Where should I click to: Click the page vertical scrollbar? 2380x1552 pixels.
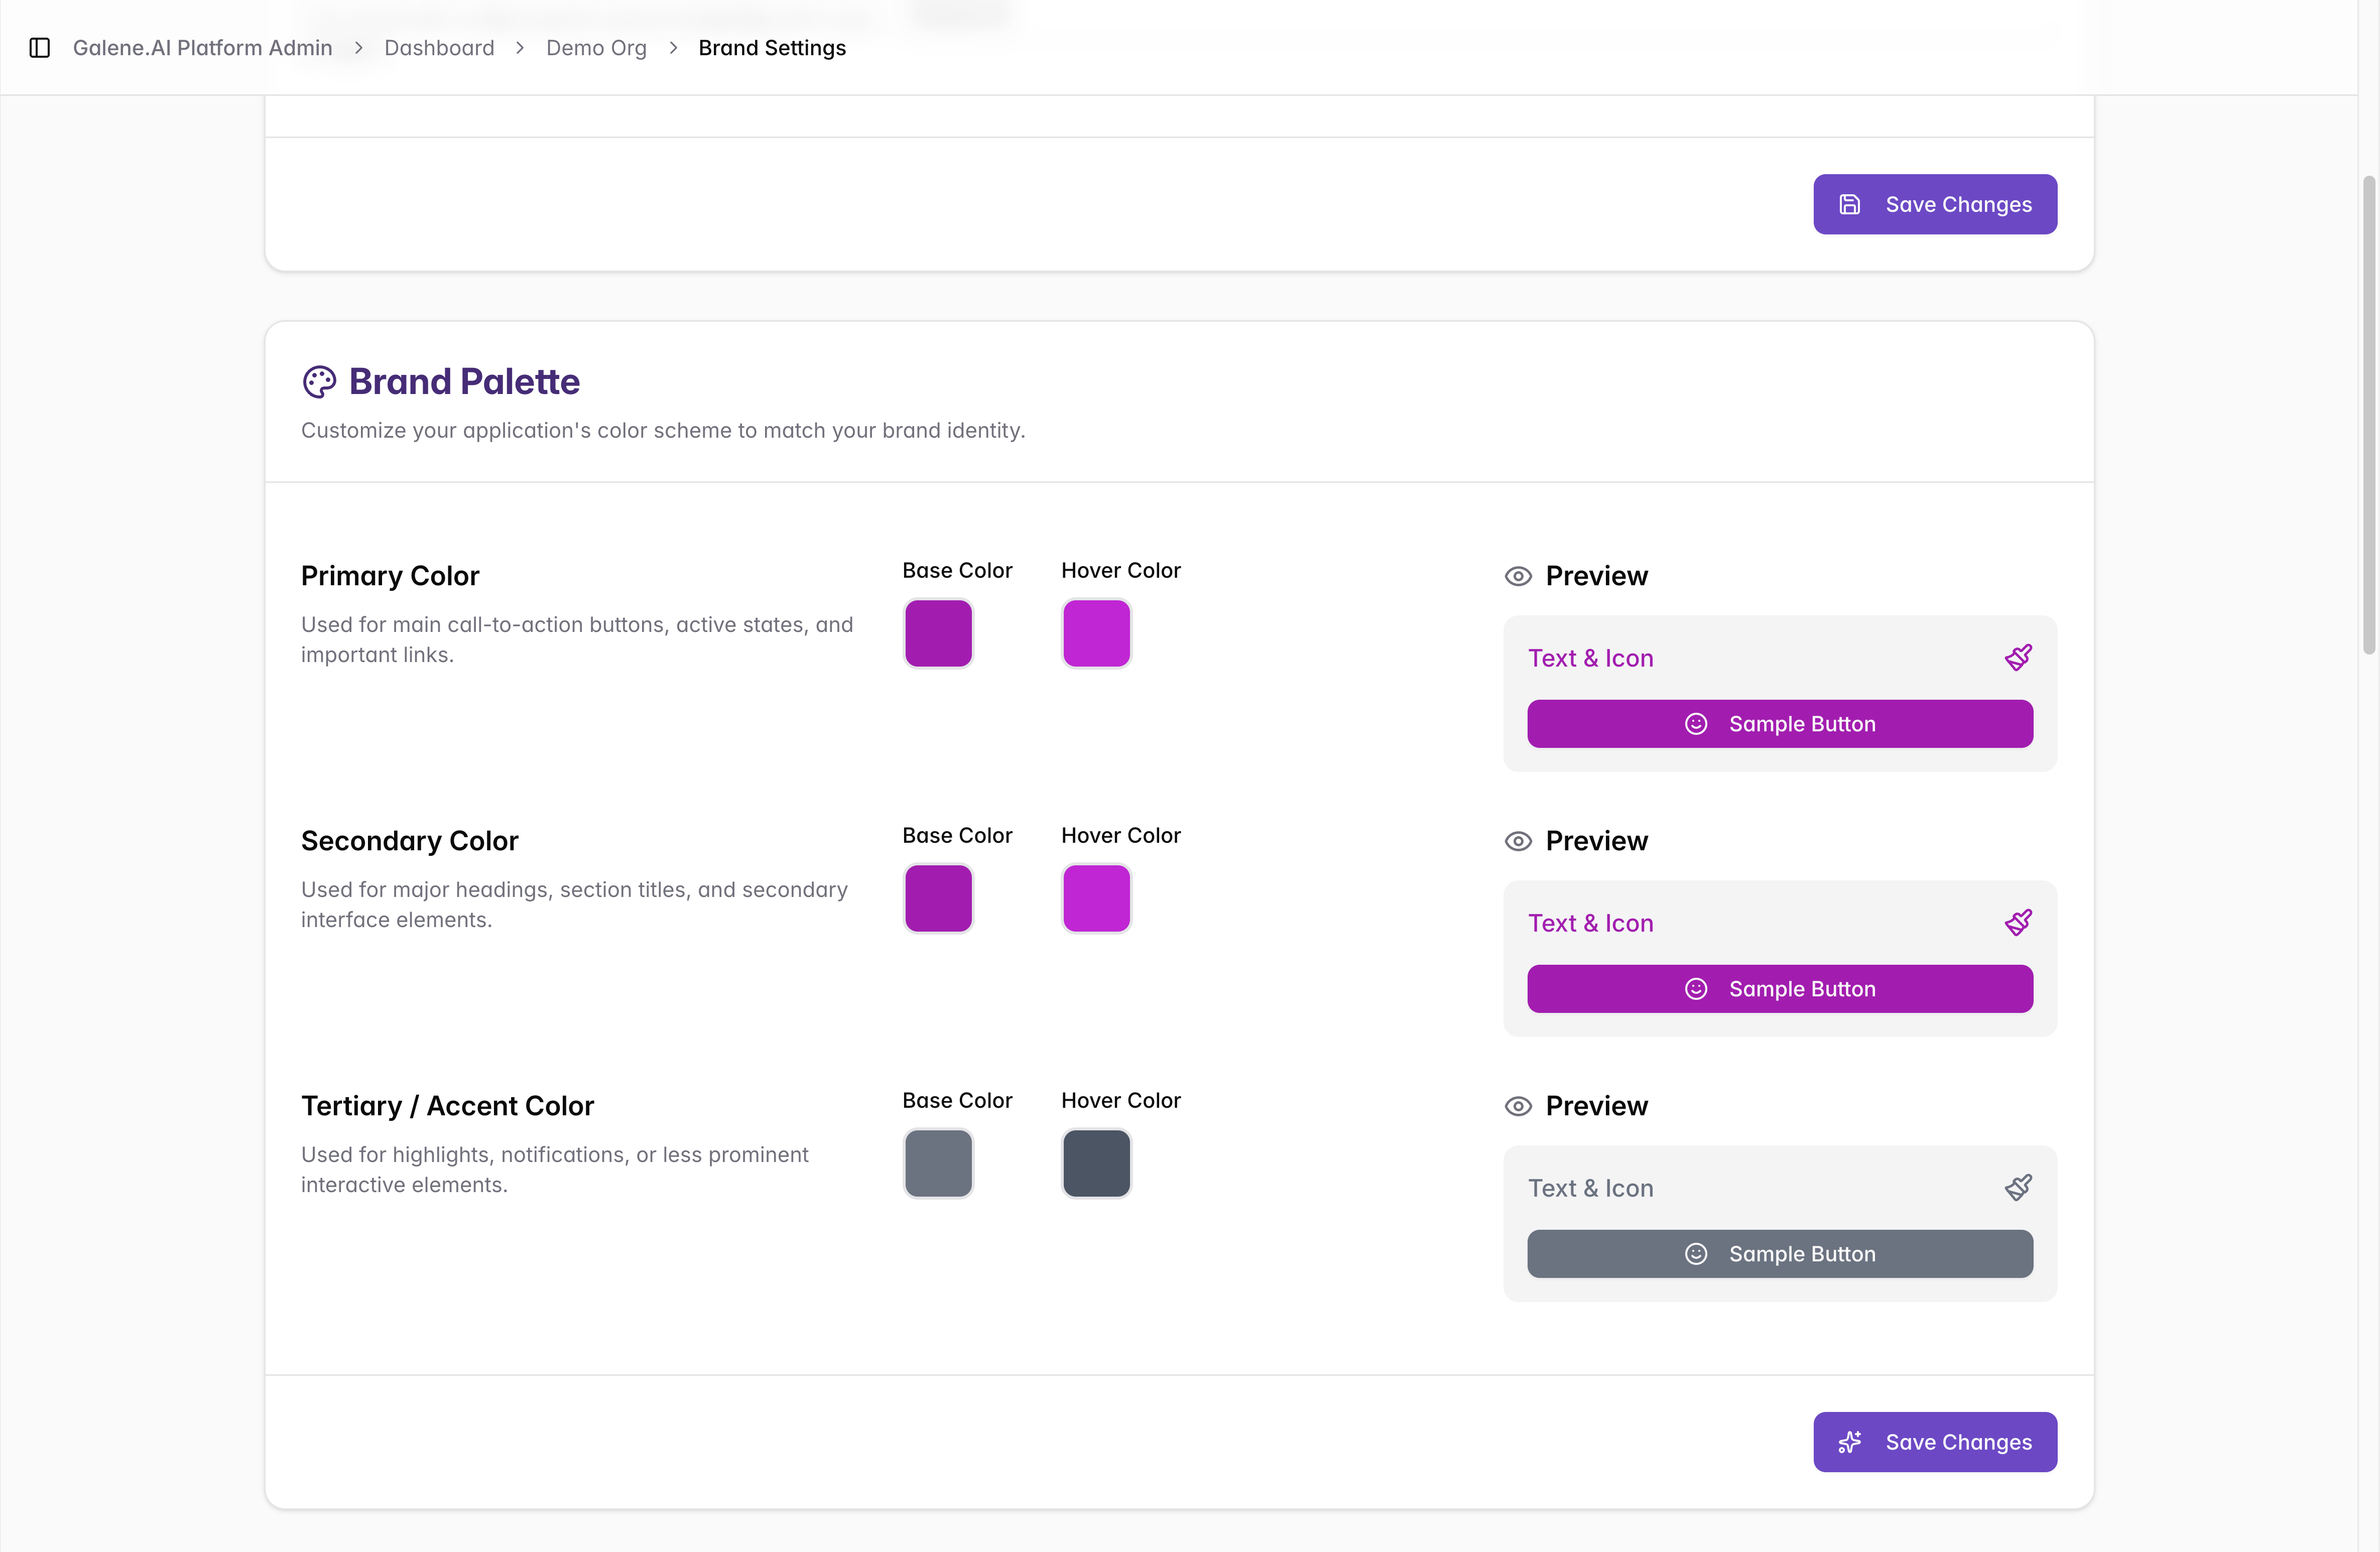(x=2369, y=415)
